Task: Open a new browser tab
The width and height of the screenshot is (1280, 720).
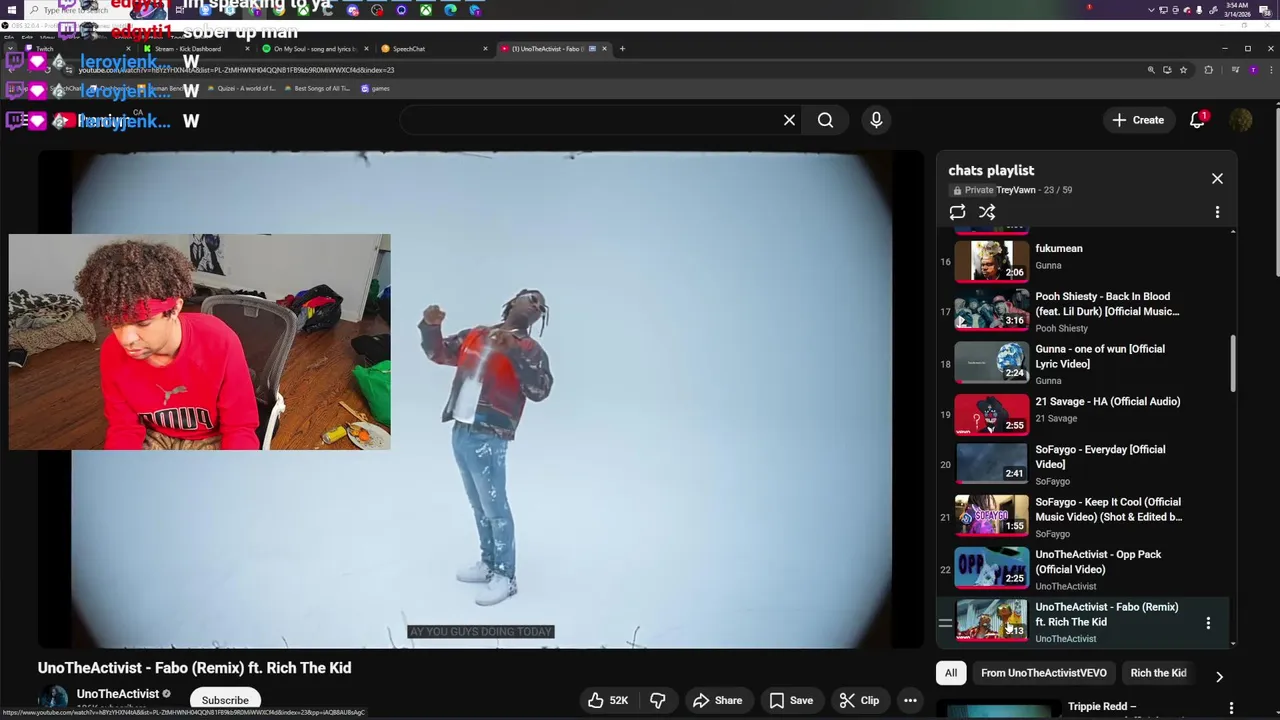Action: tap(622, 49)
